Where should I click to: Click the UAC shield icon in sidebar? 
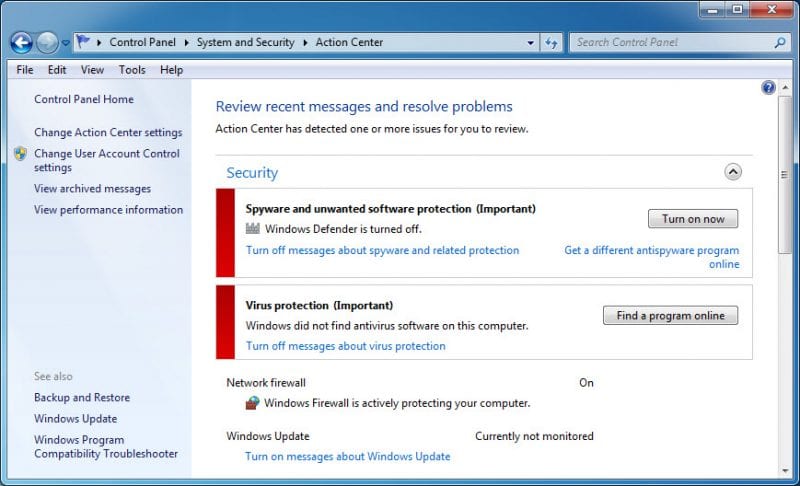[20, 154]
